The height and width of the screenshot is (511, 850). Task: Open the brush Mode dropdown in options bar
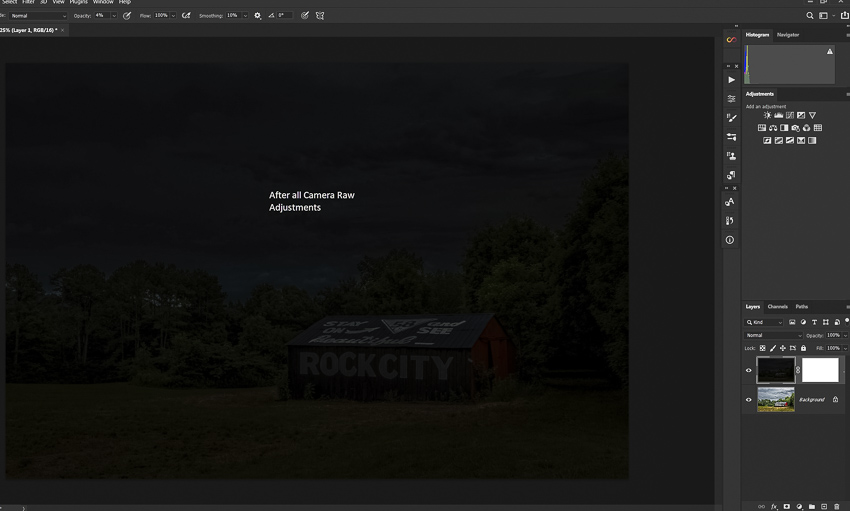pyautogui.click(x=38, y=16)
